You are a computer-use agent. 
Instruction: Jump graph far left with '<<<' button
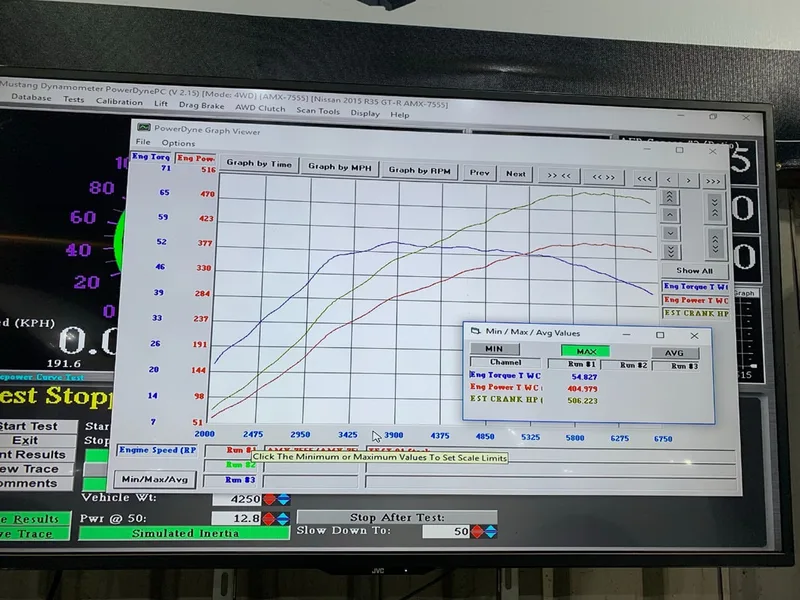[644, 179]
